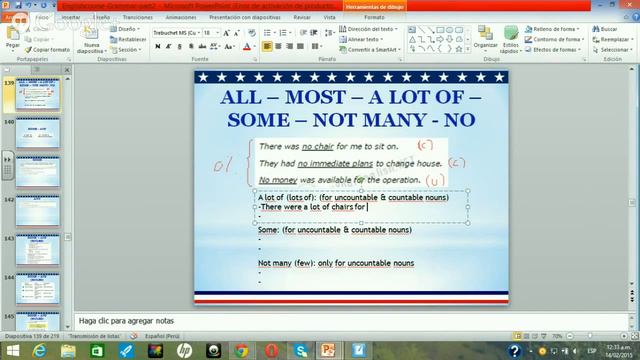Click the numbered list icon
The width and height of the screenshot is (640, 360).
(x=284, y=33)
